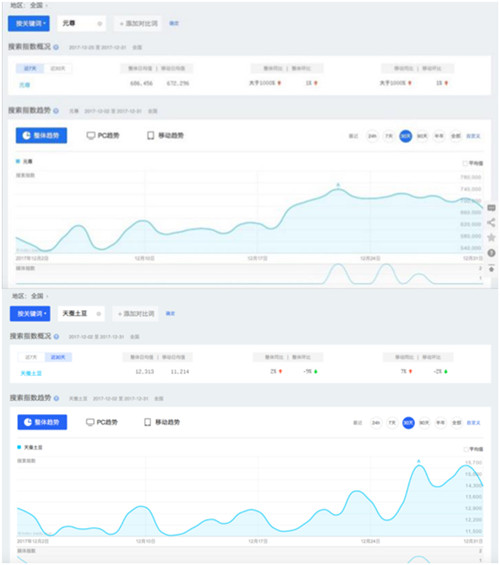This screenshot has width=500, height=565.
Task: Open the upper 按关键词 blue dropdown
Action: [x=29, y=23]
